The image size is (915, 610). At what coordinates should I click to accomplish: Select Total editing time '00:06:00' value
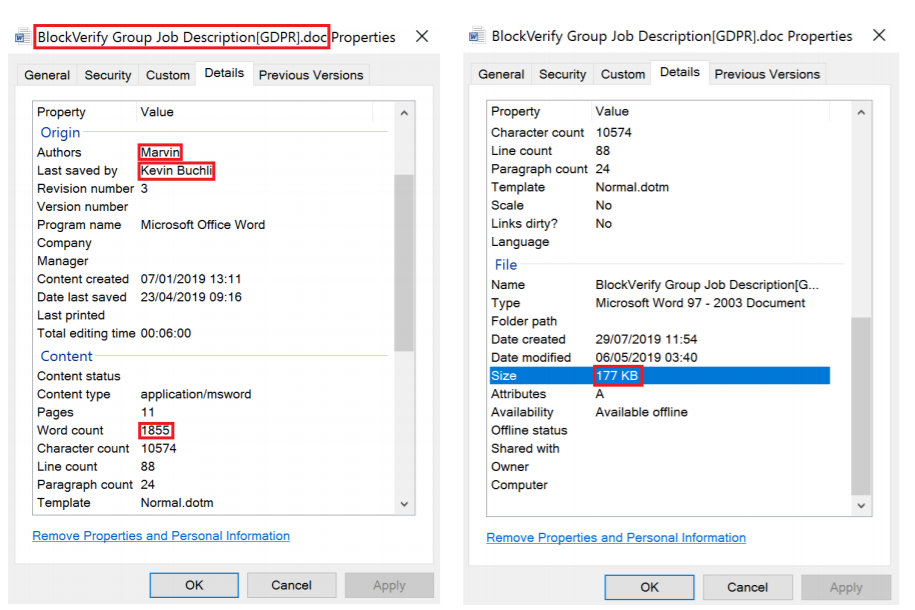click(x=166, y=333)
